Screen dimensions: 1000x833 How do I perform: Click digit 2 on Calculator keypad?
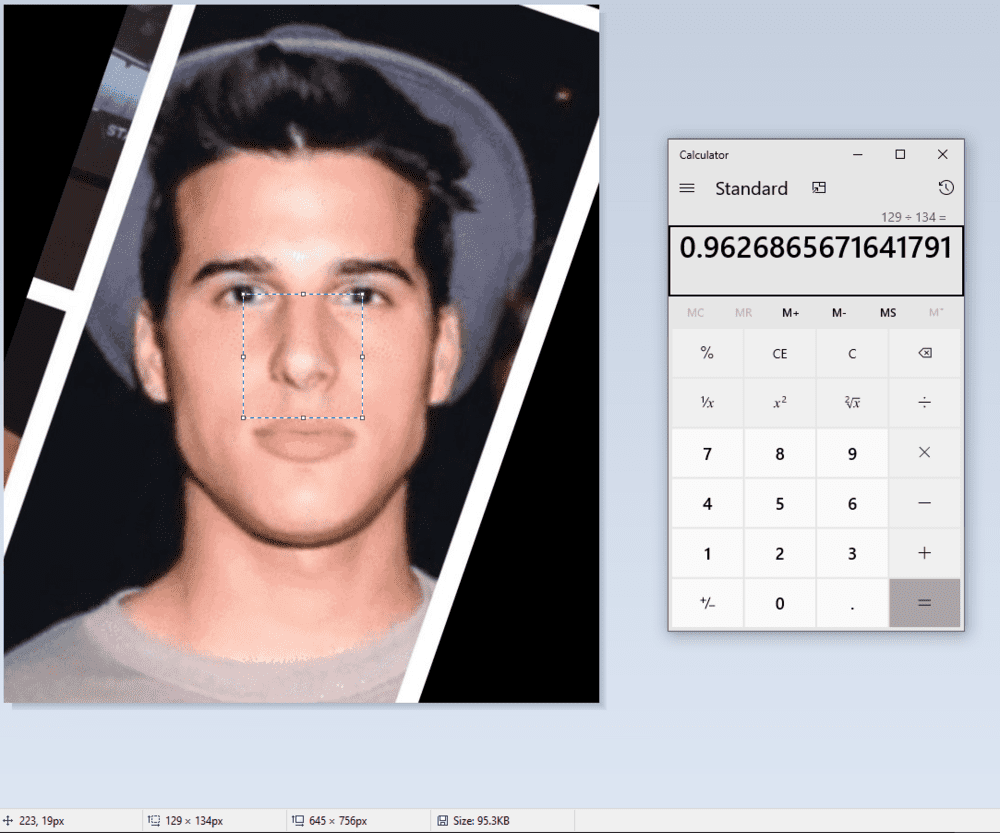coord(779,553)
